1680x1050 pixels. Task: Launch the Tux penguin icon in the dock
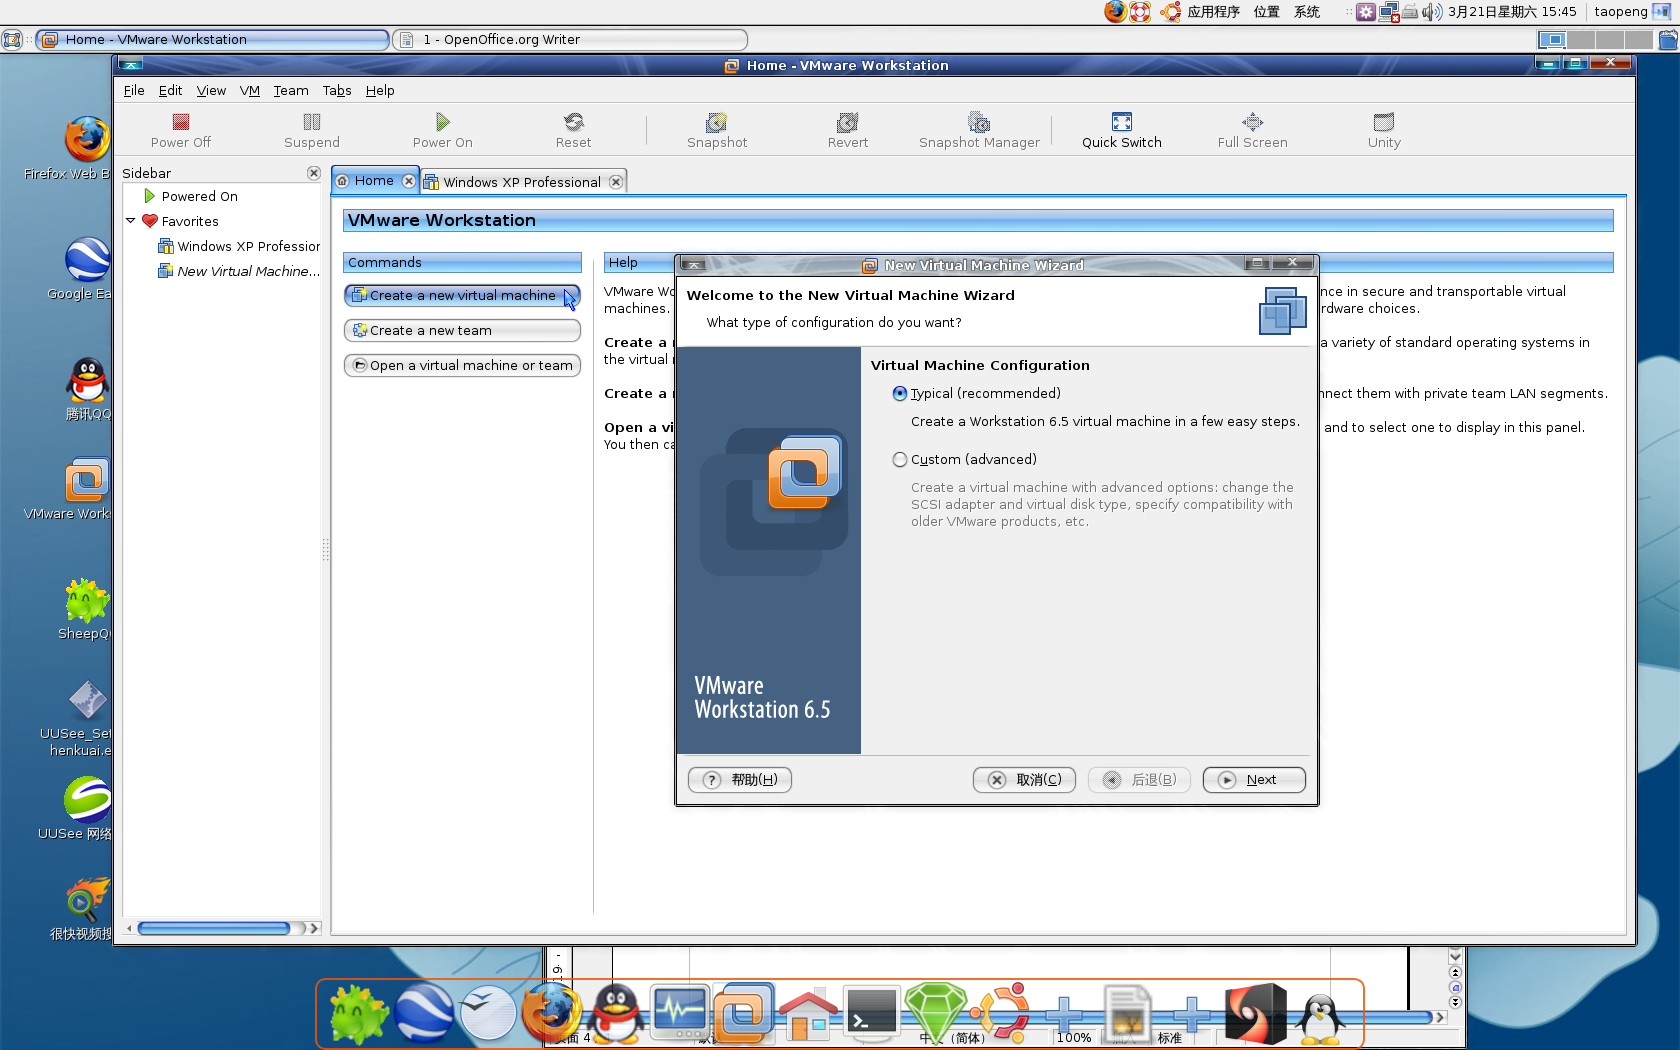pos(1321,1019)
